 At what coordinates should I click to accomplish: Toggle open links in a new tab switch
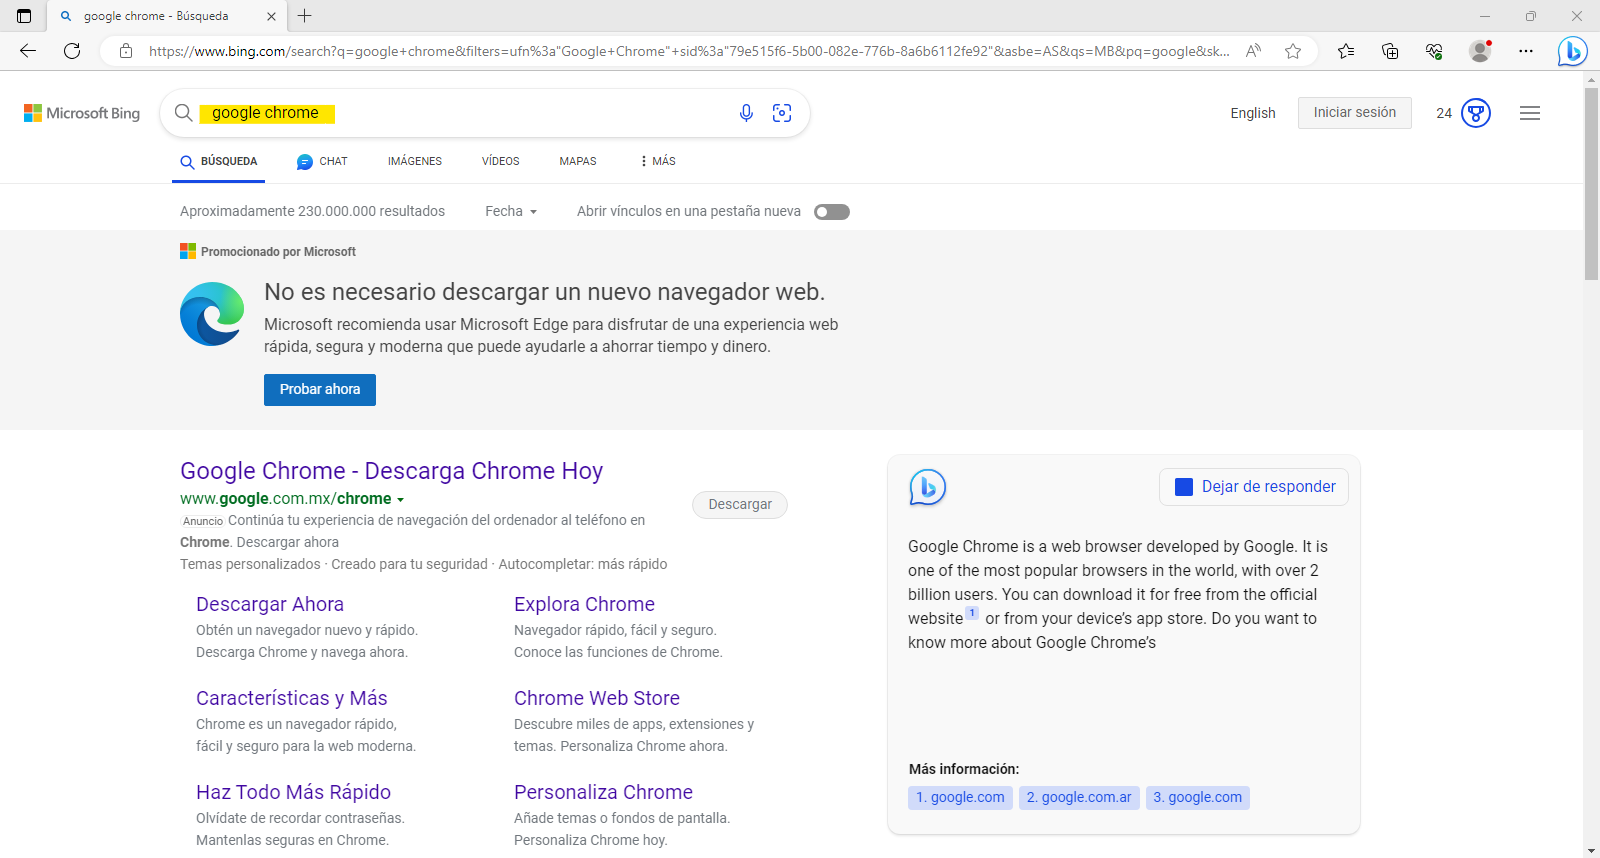(832, 212)
